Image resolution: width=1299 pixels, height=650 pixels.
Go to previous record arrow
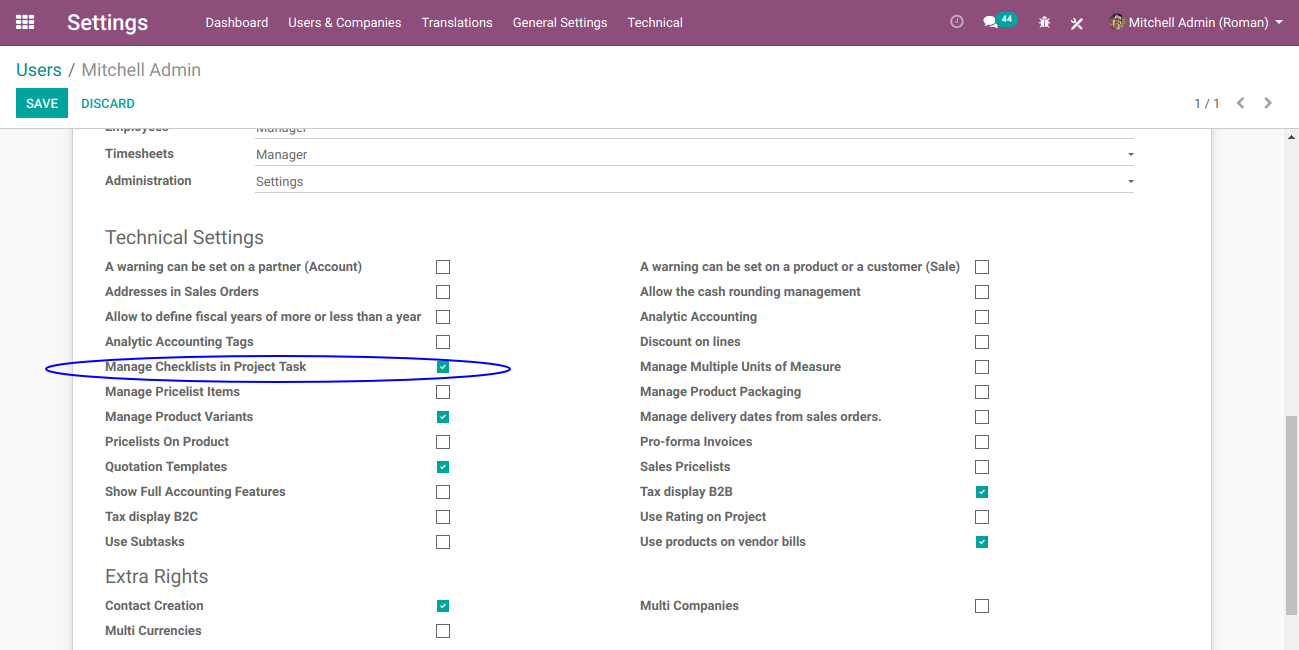(1240, 103)
